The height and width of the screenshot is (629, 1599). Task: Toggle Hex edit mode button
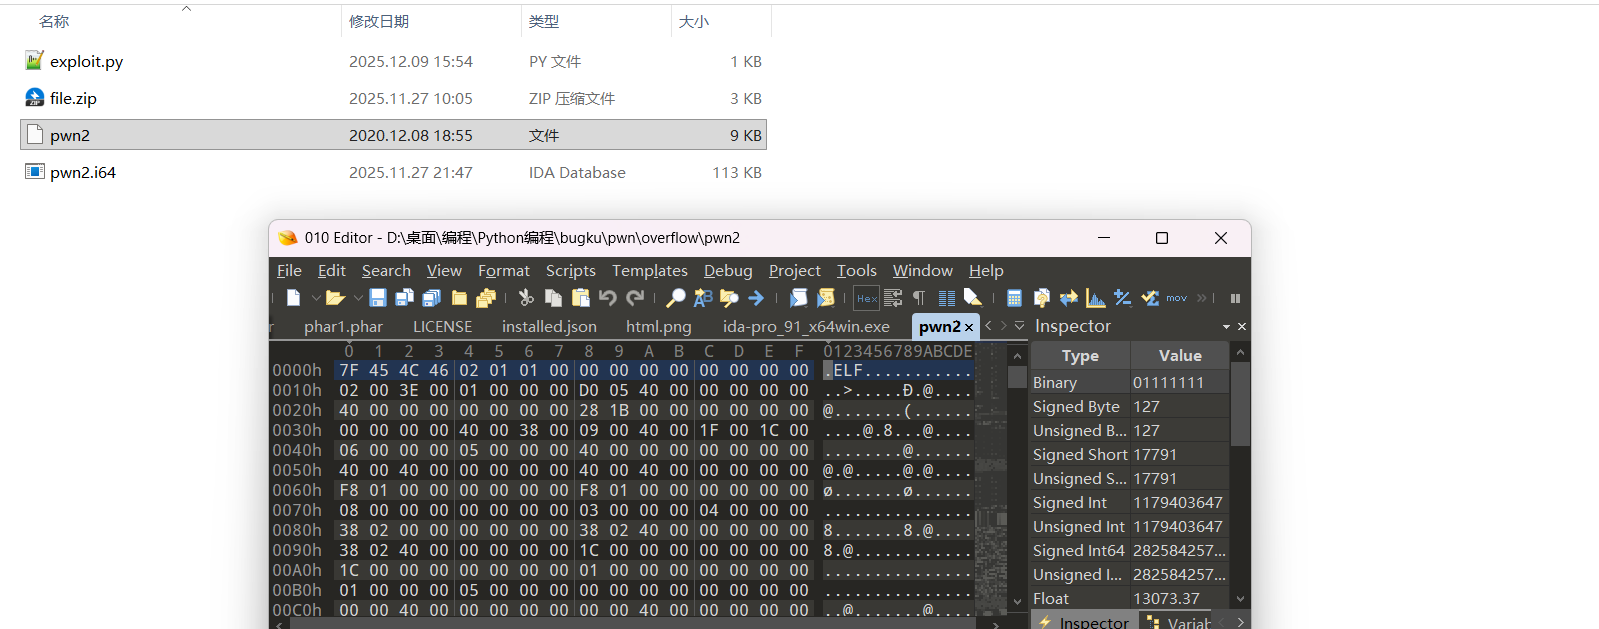coord(867,298)
